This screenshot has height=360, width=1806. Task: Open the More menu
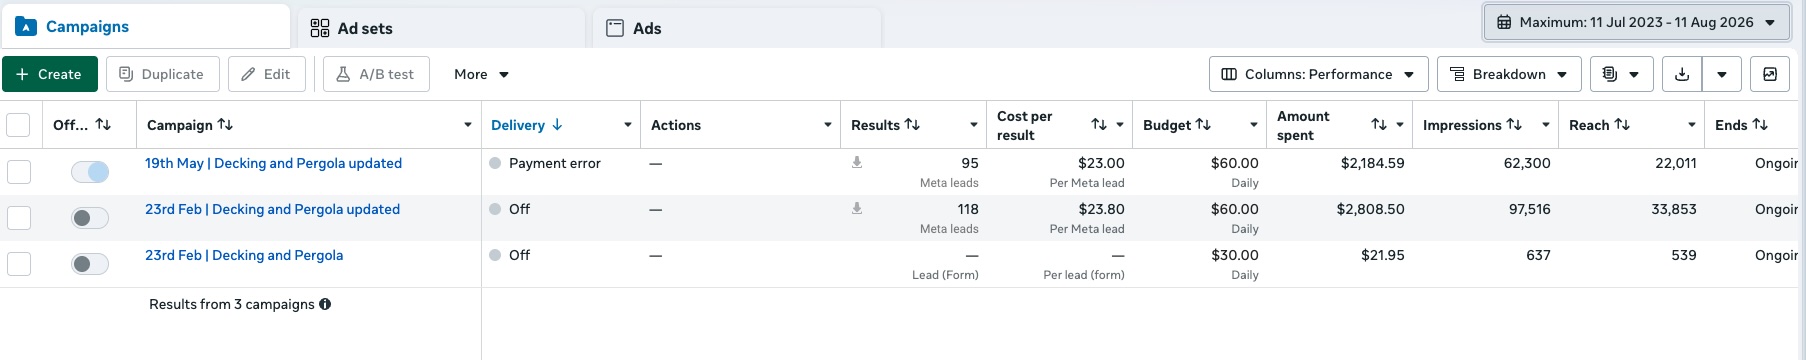pos(481,74)
